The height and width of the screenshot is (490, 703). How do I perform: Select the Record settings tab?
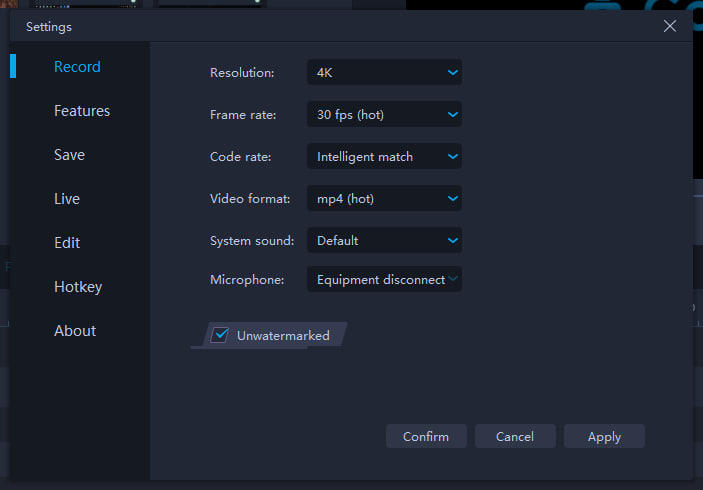pyautogui.click(x=77, y=66)
